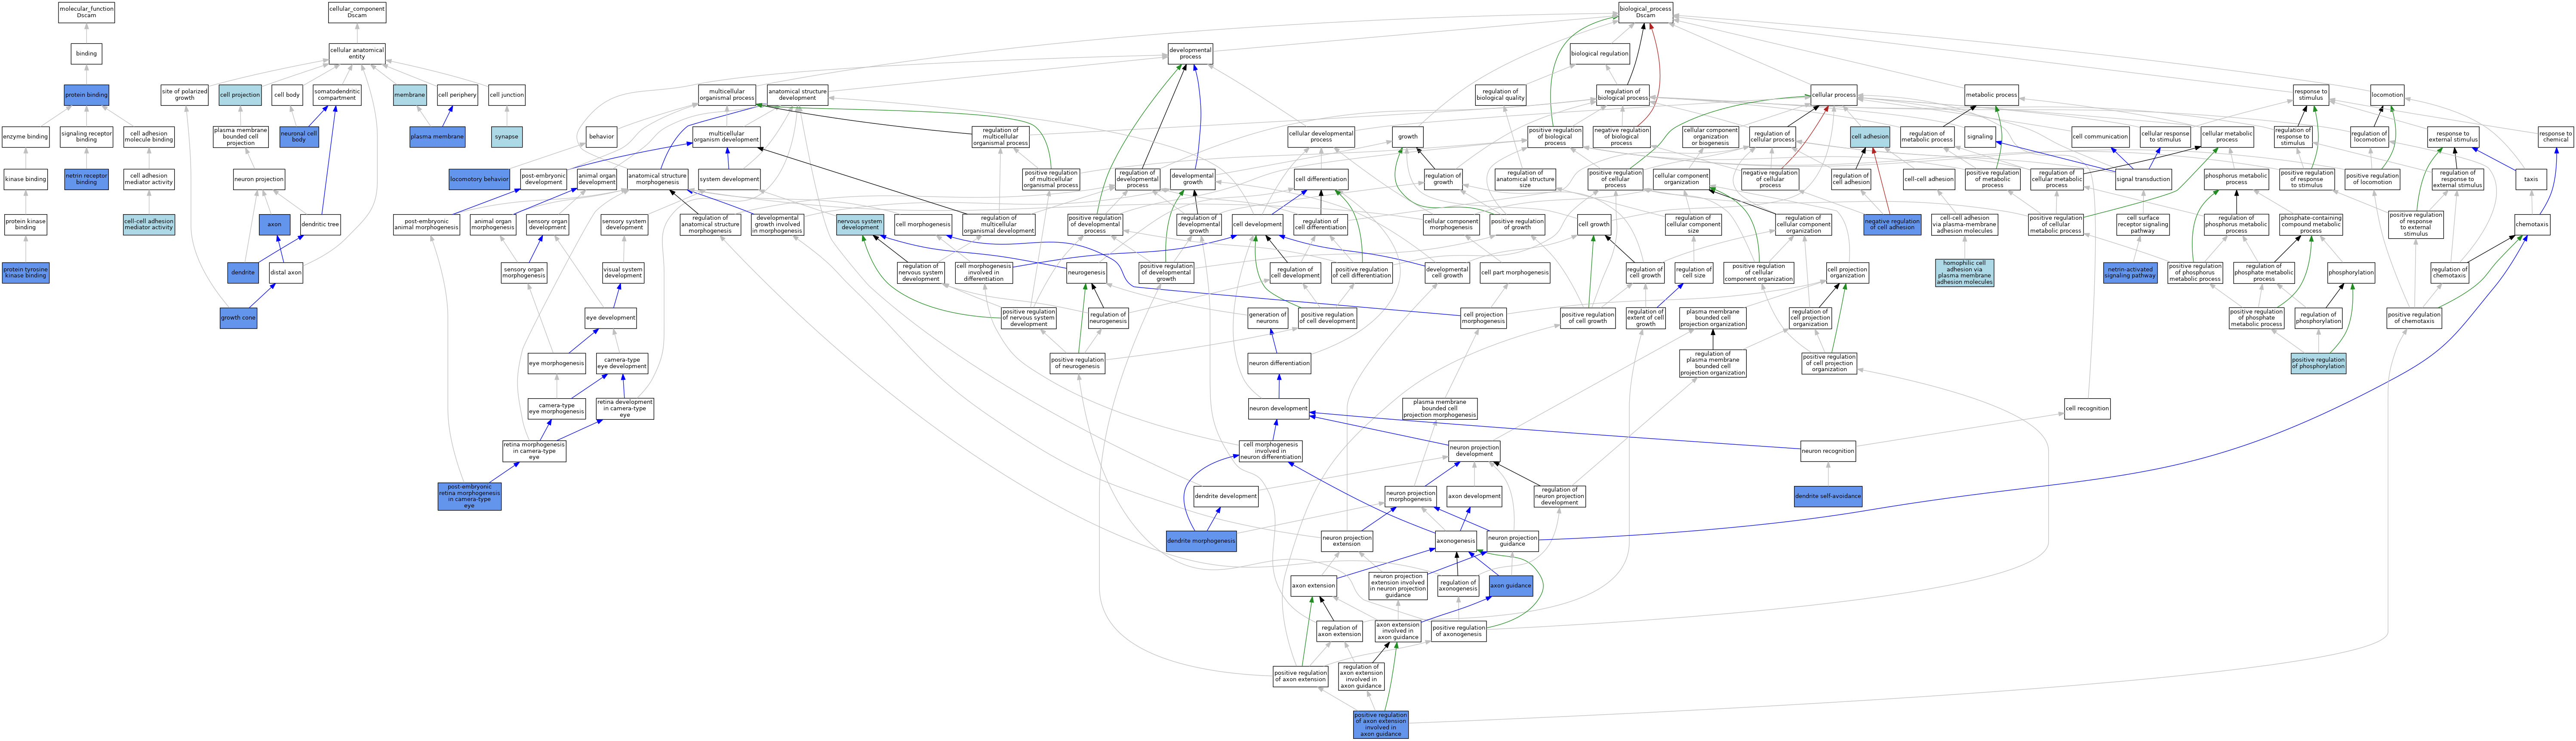Select the 'site of polarized growth' node
Image resolution: width=2576 pixels, height=741 pixels.
click(x=185, y=95)
